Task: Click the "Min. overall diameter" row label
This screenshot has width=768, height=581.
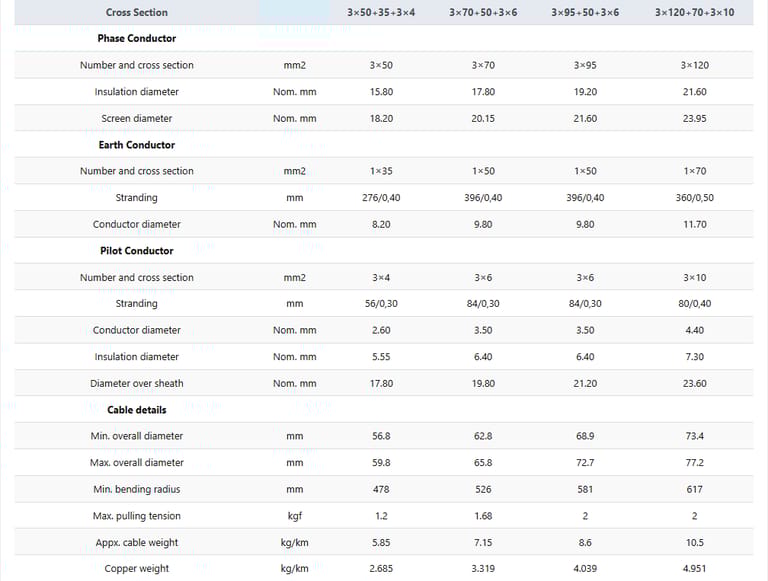Action: (x=137, y=436)
